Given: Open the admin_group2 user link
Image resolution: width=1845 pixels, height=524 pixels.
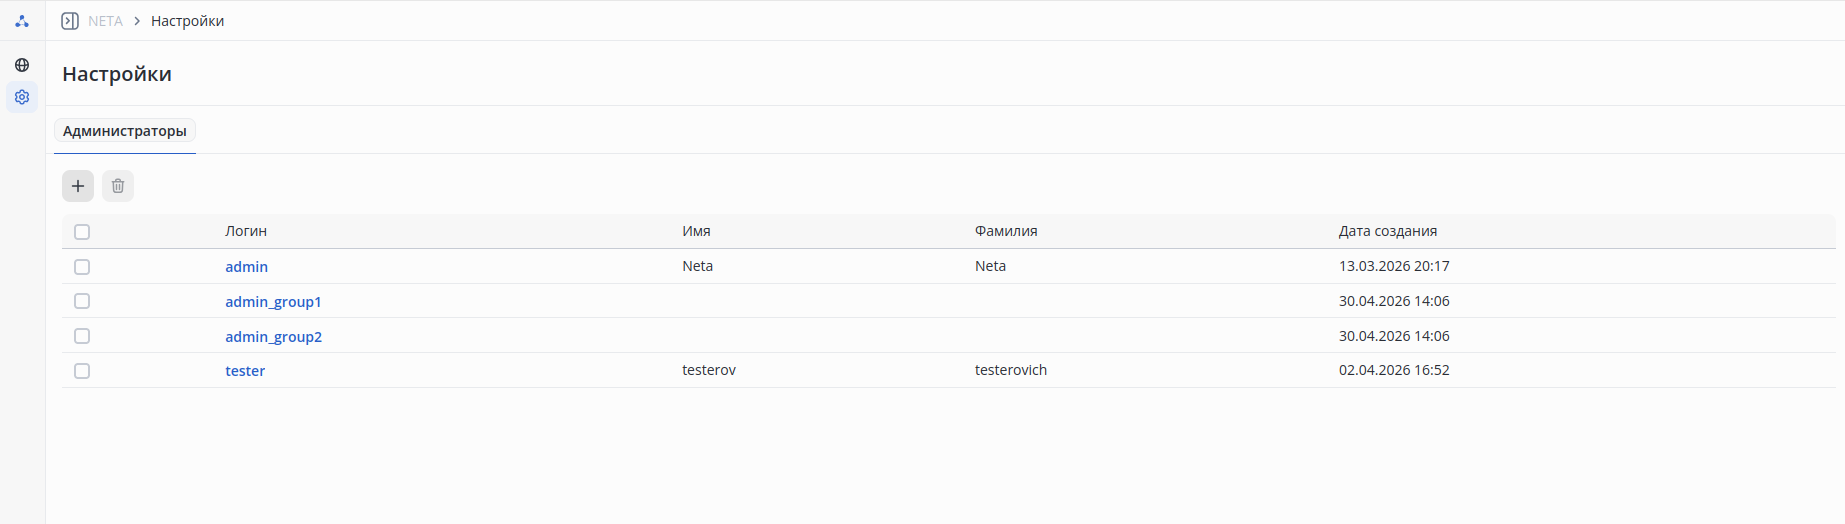Looking at the screenshot, I should click(x=273, y=337).
